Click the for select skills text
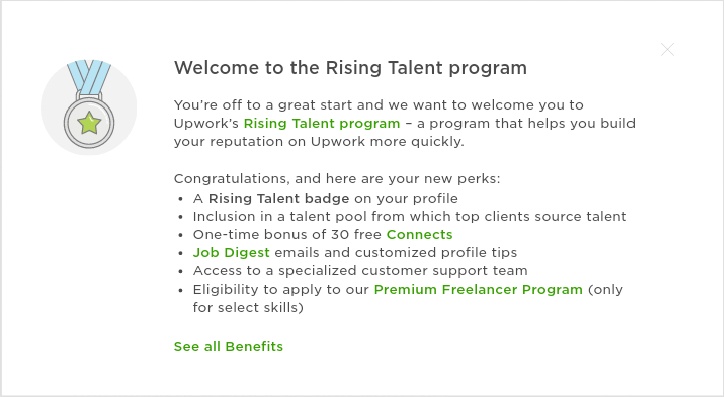This screenshot has height=397, width=724. [248, 307]
